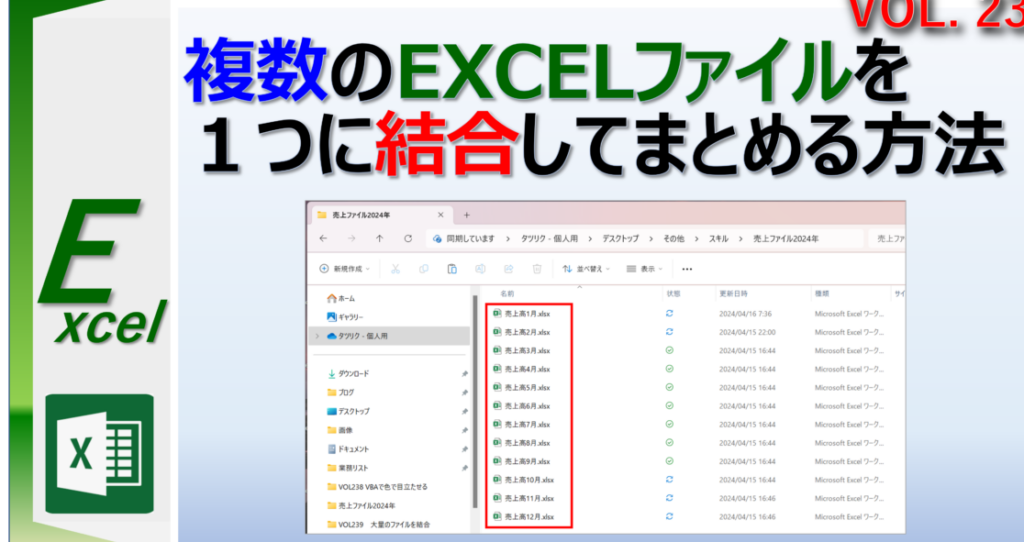Click the pin icon beside ドキュメント
Image resolution: width=1024 pixels, height=542 pixels.
[x=464, y=450]
